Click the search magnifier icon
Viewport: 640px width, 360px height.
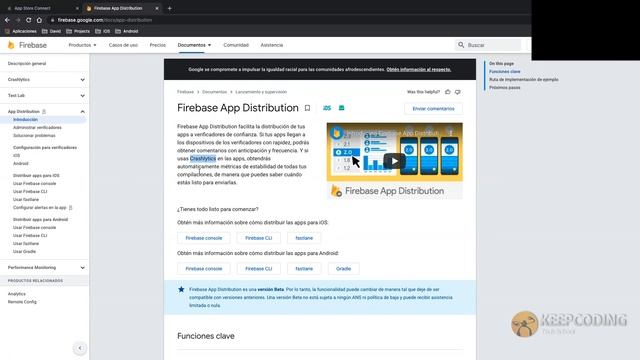[x=461, y=45]
